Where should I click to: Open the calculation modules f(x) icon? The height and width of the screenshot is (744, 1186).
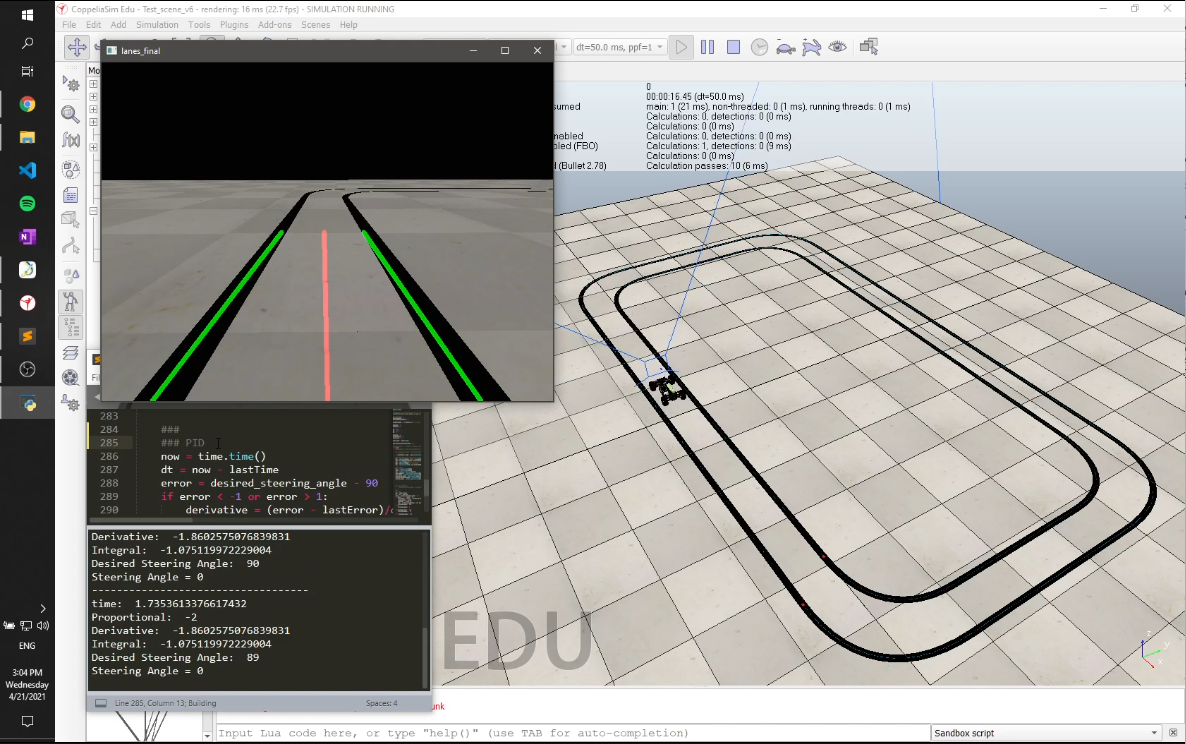[x=71, y=140]
